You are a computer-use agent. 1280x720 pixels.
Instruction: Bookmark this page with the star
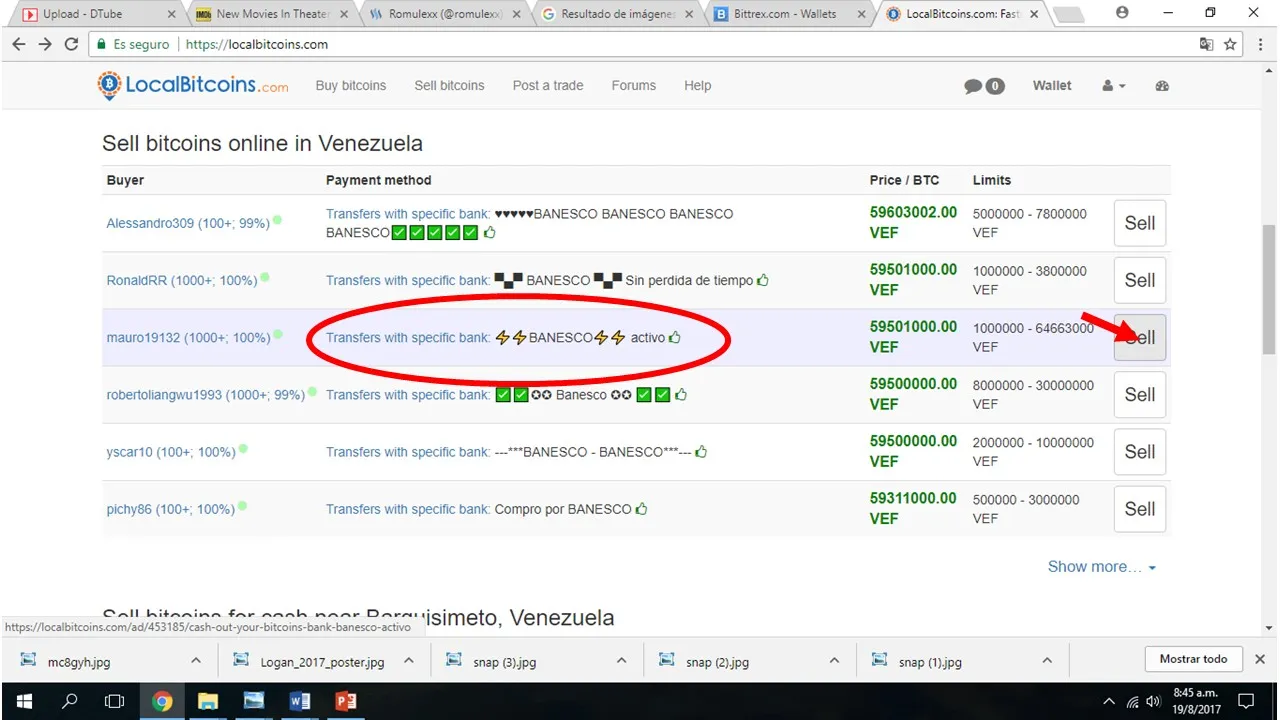pyautogui.click(x=1231, y=44)
